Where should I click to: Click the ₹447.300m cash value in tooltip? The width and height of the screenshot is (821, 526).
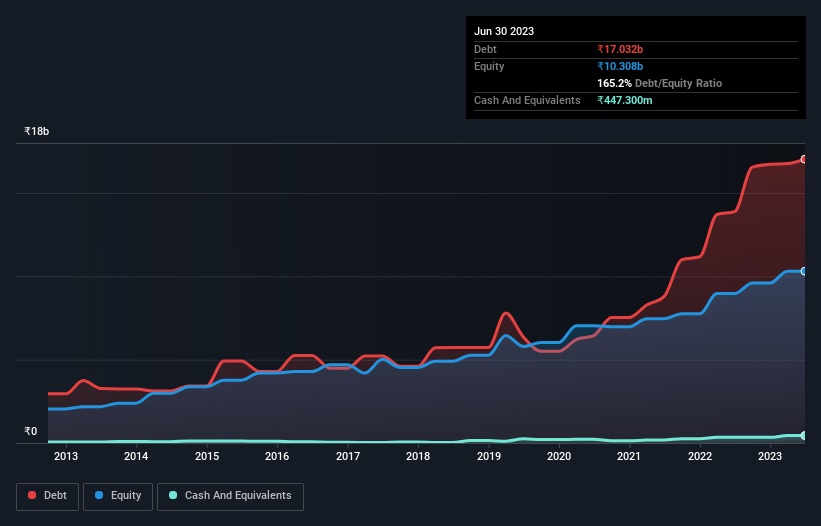tap(625, 100)
